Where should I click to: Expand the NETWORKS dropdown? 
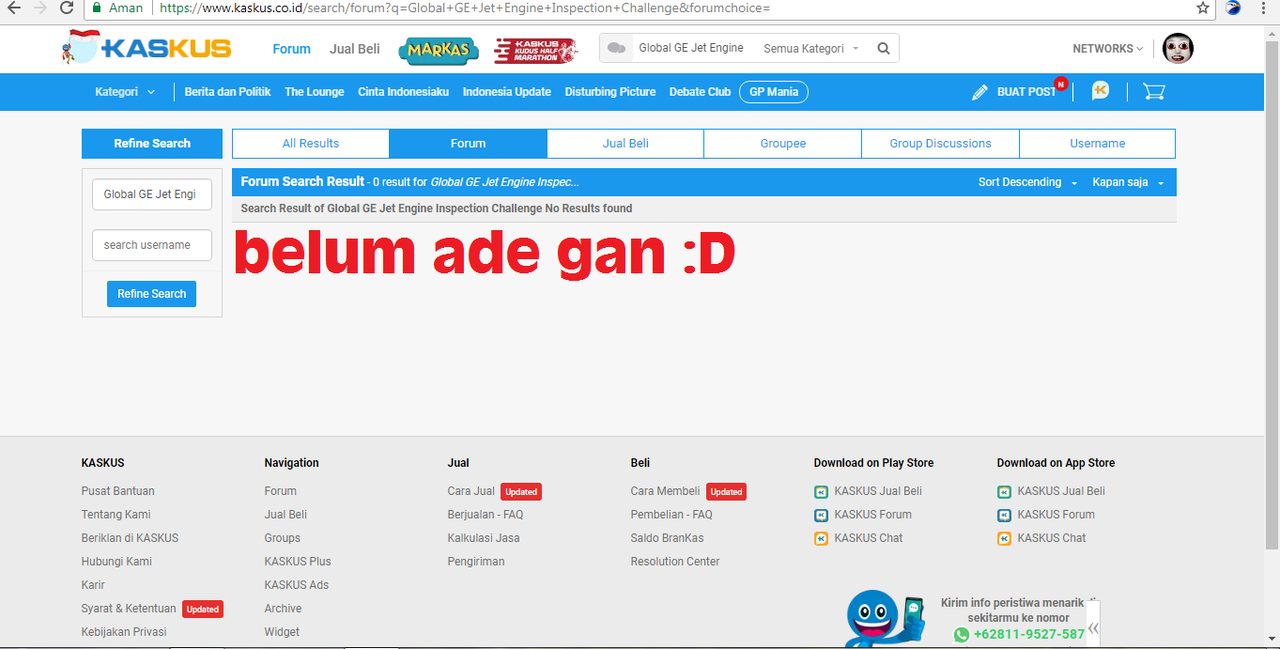(1108, 48)
